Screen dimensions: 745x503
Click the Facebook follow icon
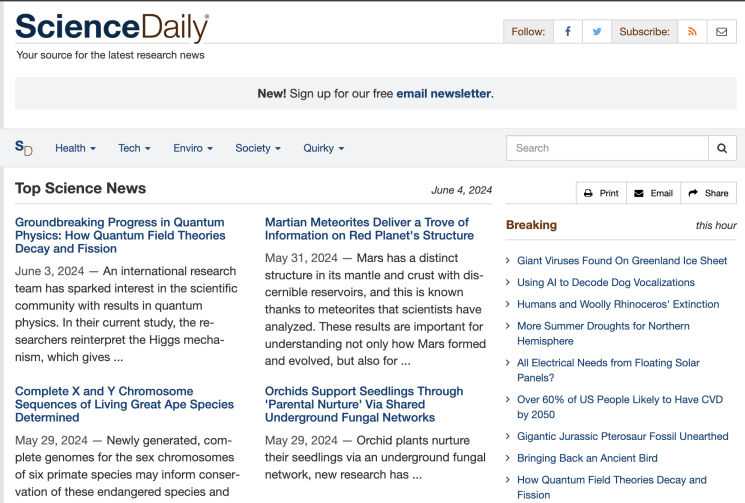(568, 32)
